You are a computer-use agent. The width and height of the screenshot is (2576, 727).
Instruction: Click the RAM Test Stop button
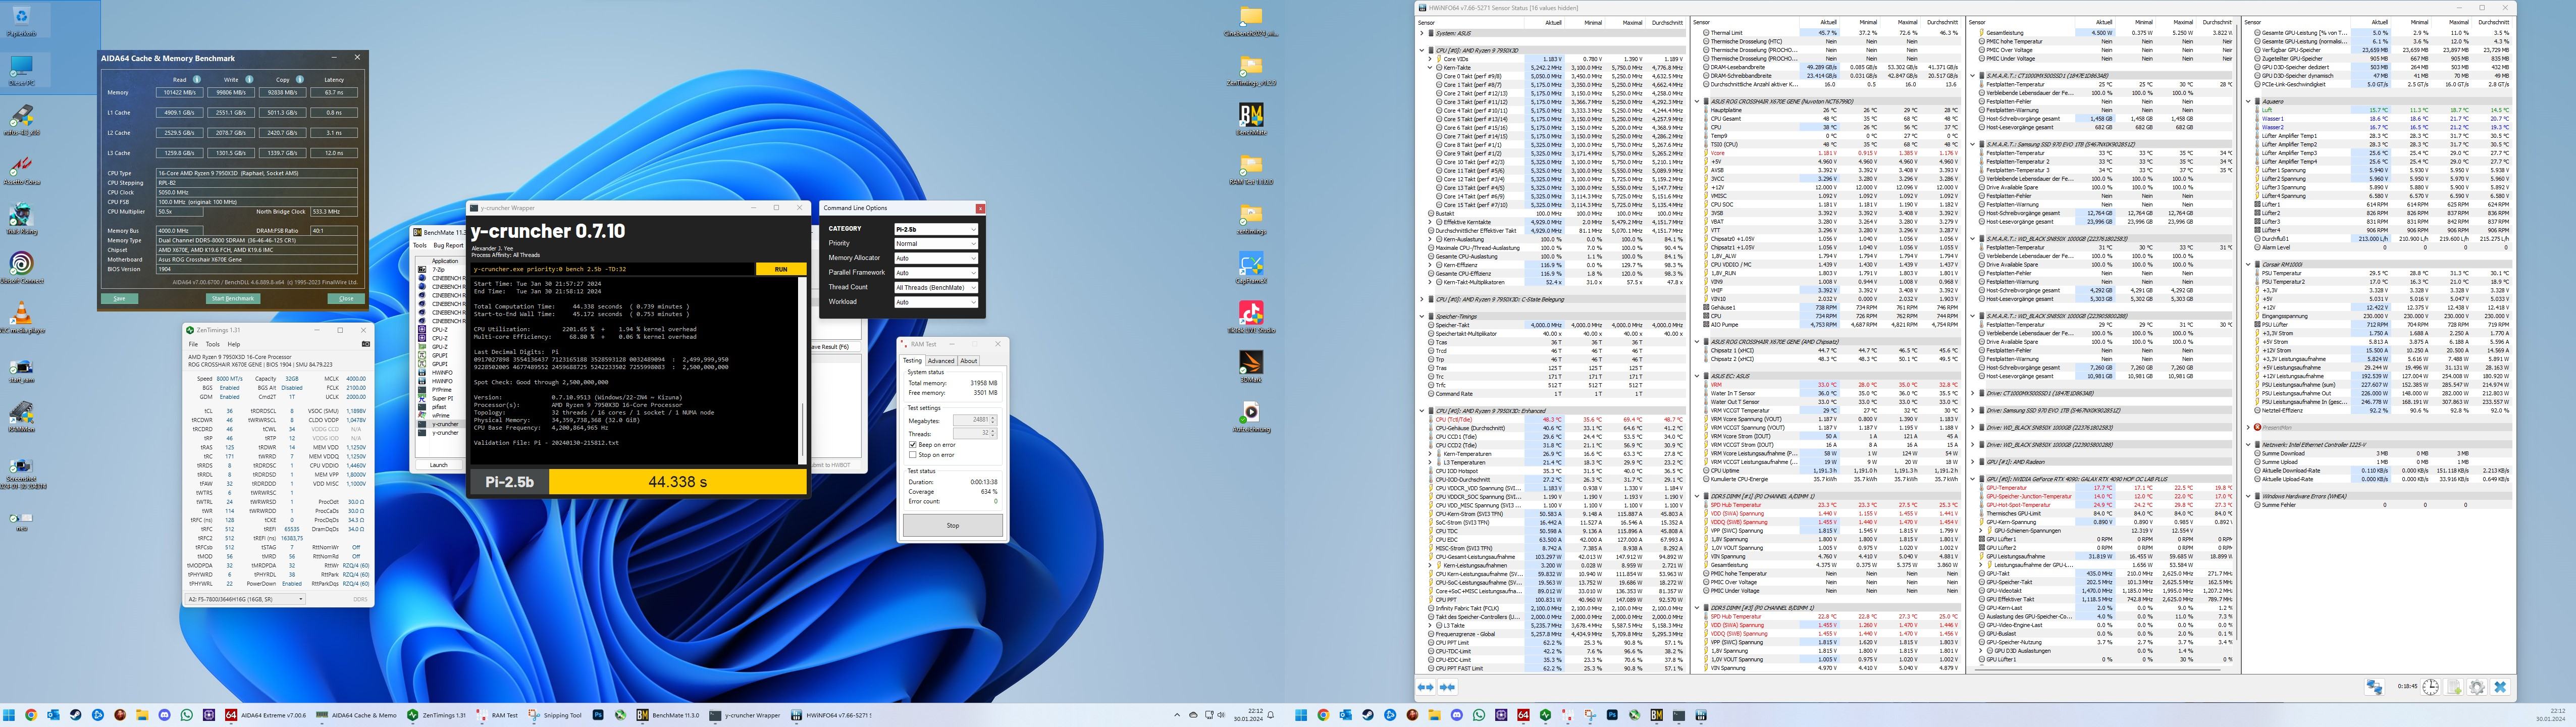(x=952, y=525)
